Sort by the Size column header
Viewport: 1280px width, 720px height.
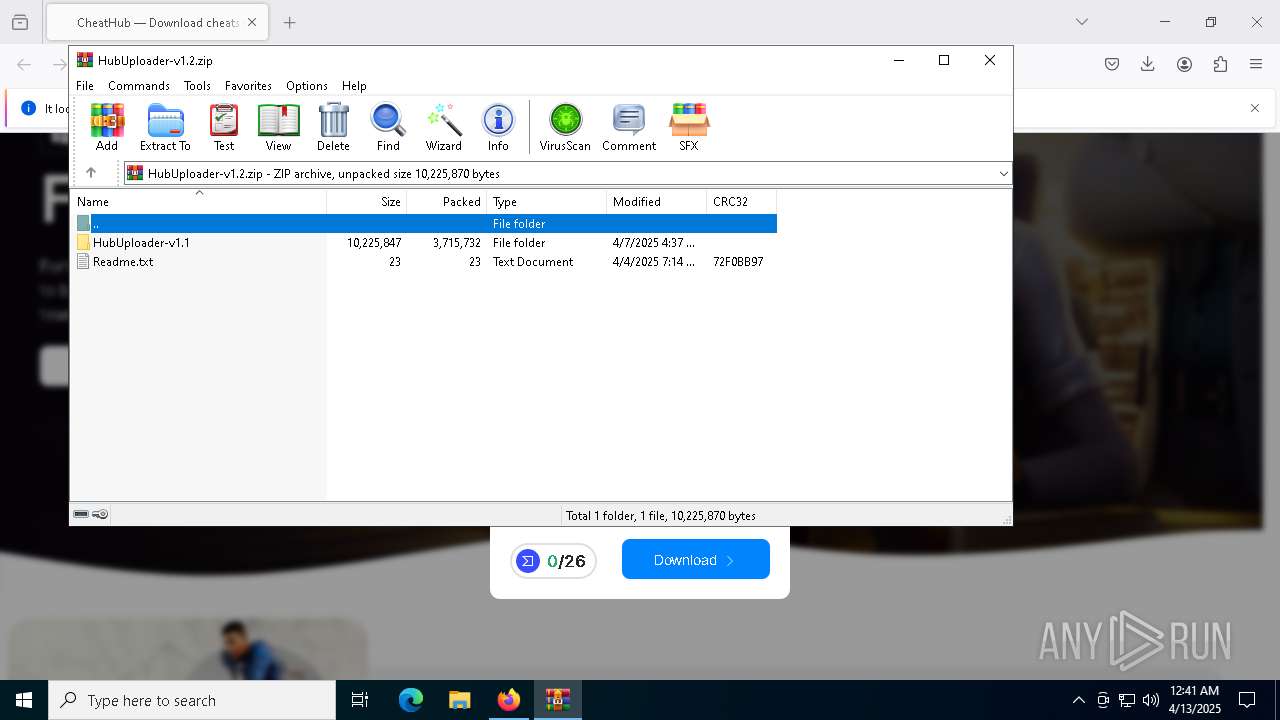click(367, 201)
